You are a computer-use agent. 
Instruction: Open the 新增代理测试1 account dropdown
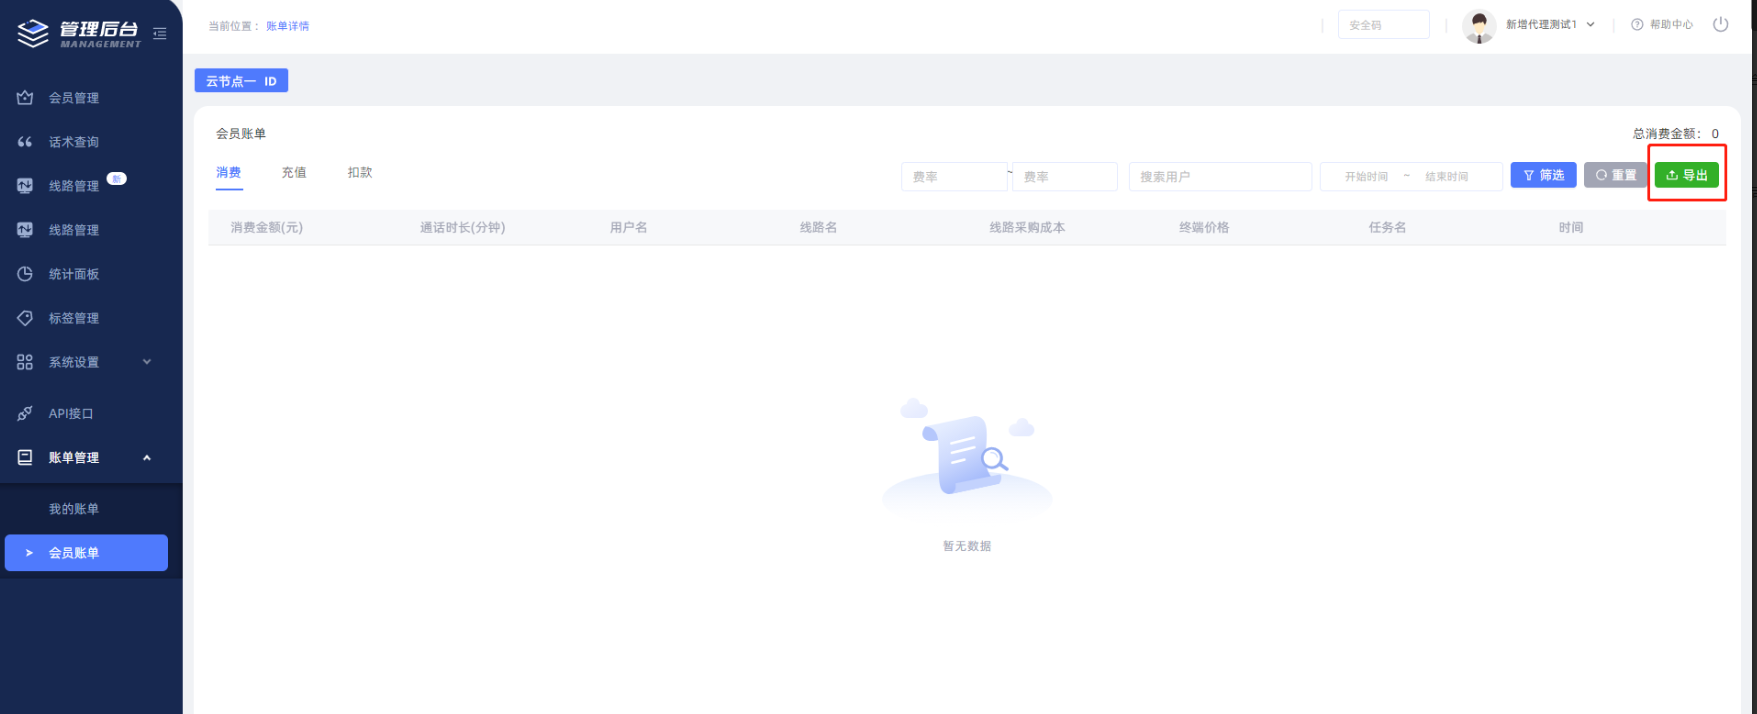[1549, 25]
